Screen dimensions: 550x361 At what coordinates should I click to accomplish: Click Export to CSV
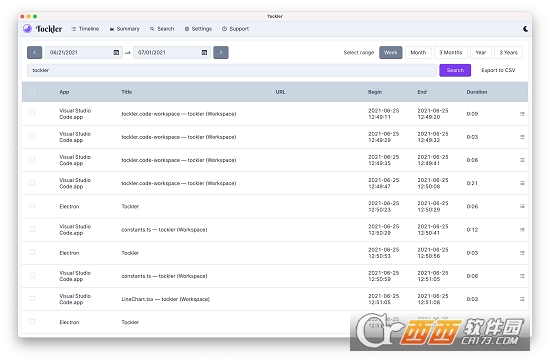[x=498, y=70]
